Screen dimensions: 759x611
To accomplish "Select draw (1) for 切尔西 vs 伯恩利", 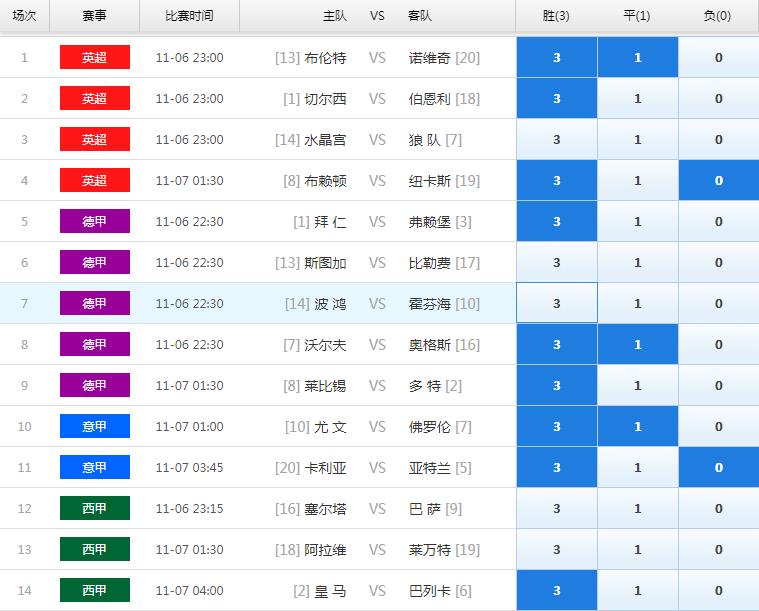I will (x=638, y=99).
